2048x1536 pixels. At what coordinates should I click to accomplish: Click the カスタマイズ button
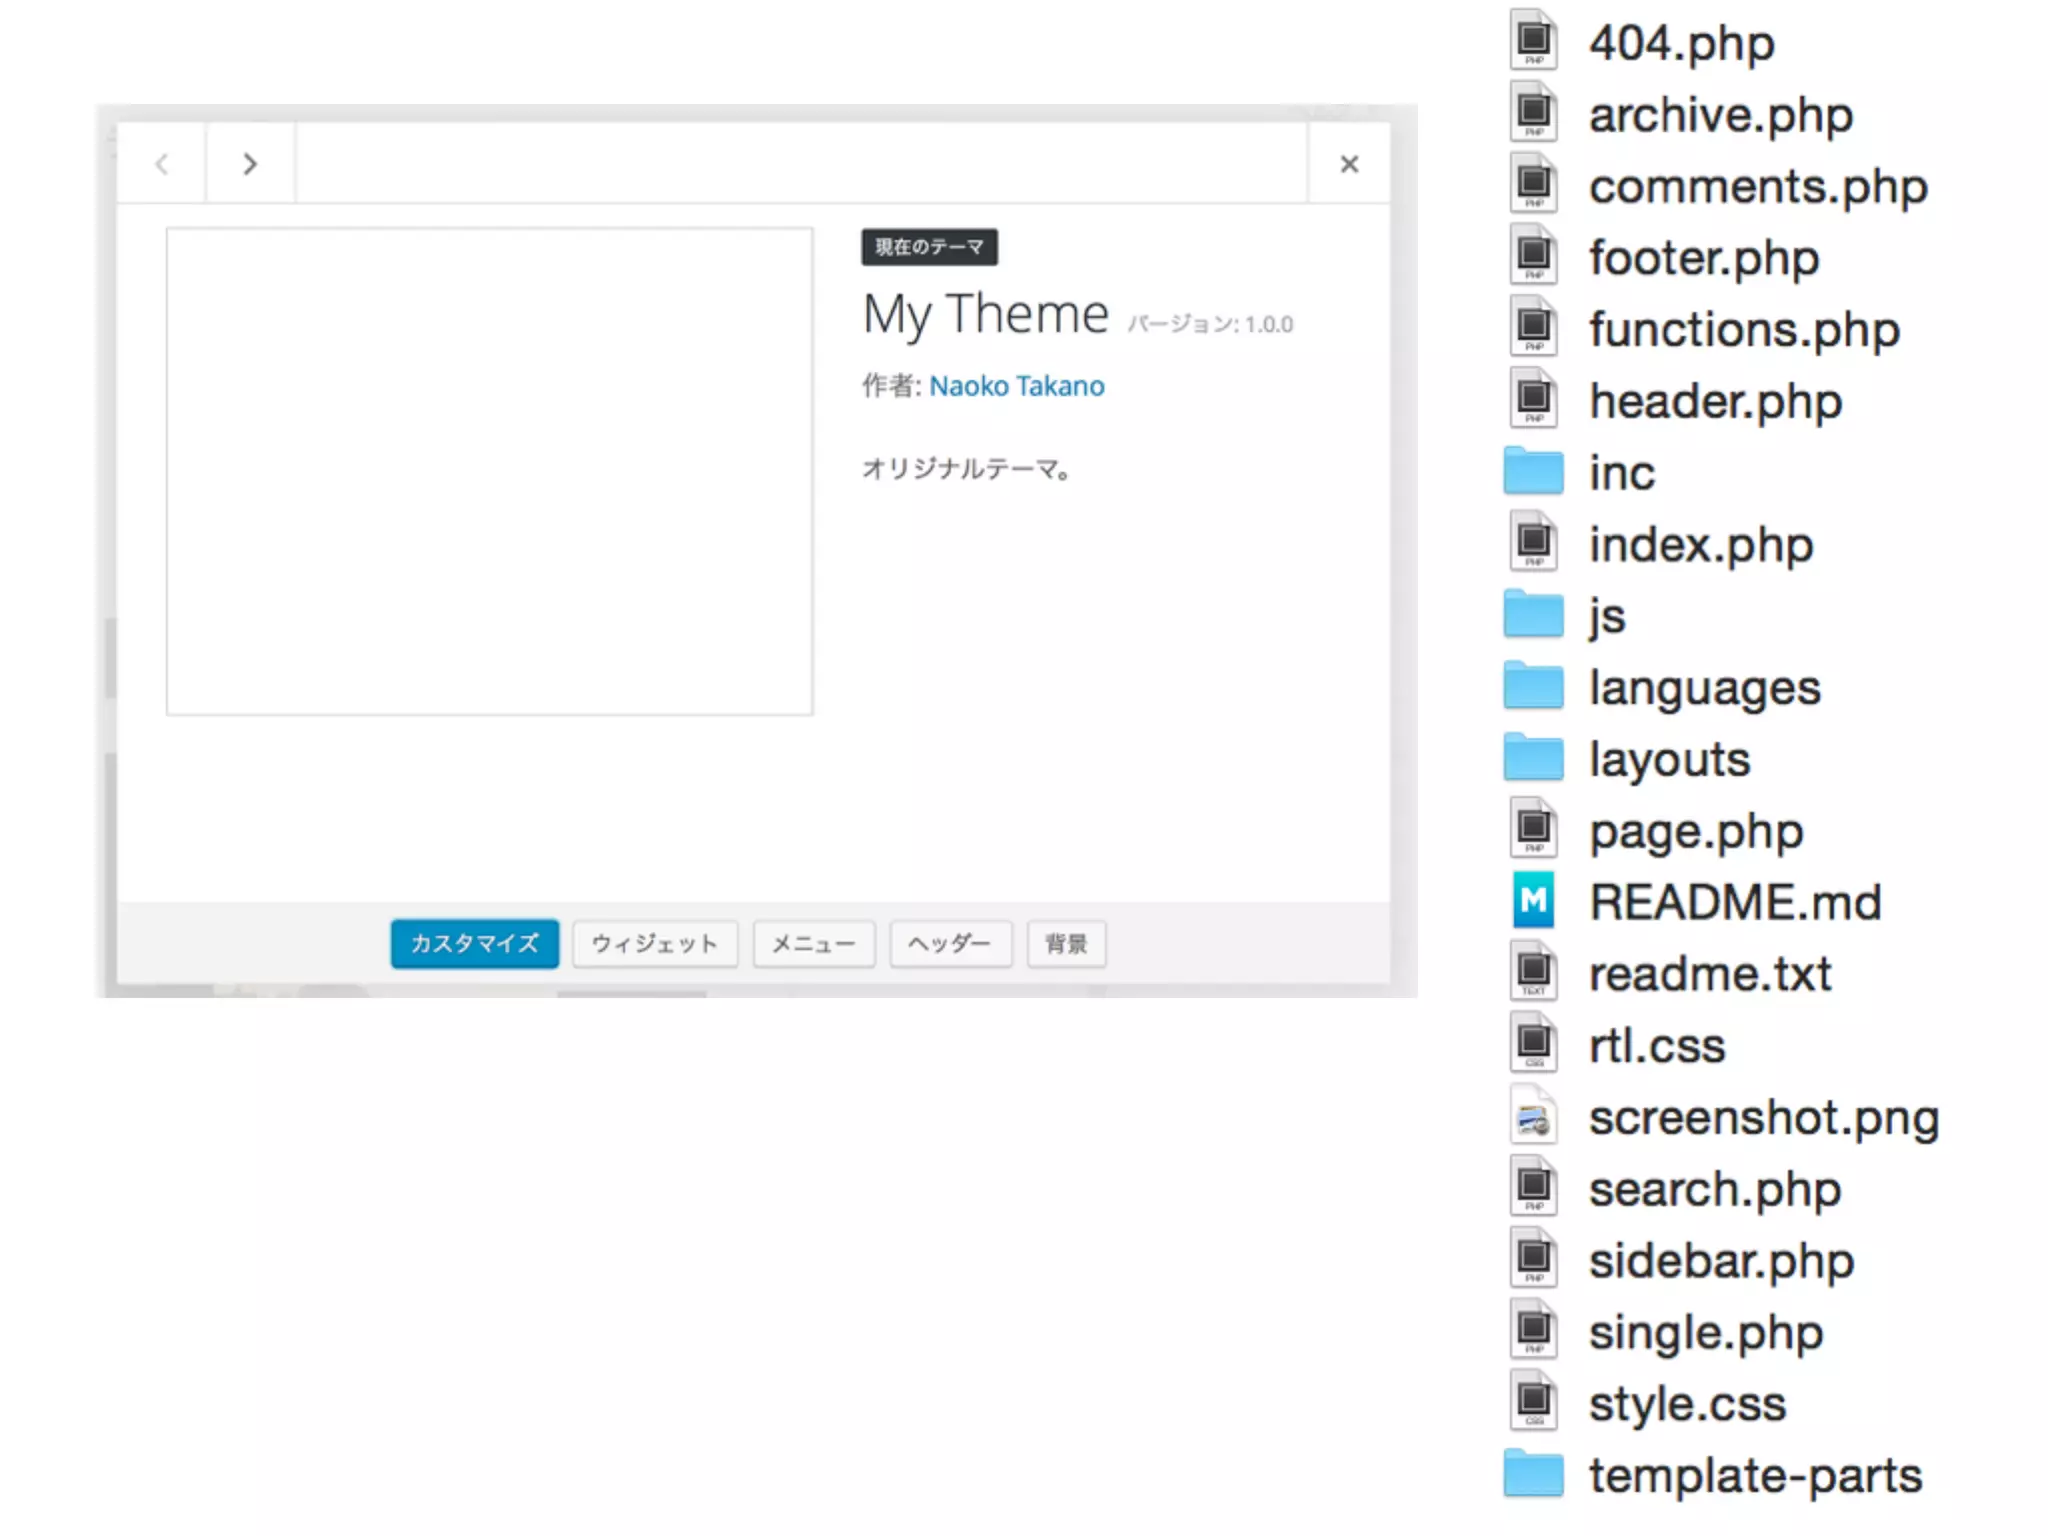[475, 943]
